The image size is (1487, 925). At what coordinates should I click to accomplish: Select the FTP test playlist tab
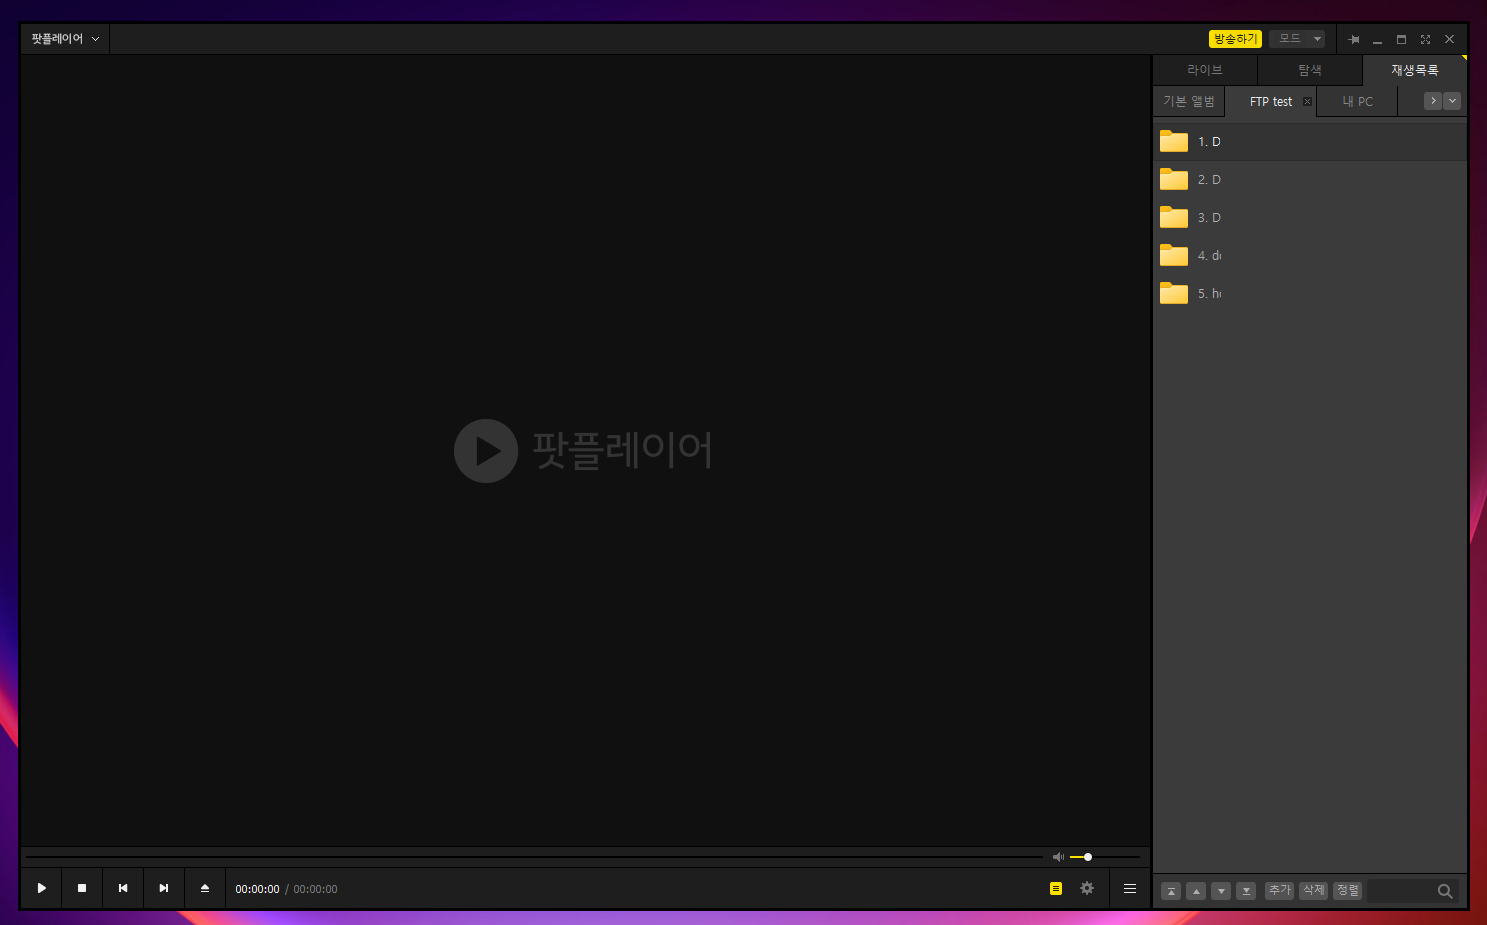(1270, 101)
